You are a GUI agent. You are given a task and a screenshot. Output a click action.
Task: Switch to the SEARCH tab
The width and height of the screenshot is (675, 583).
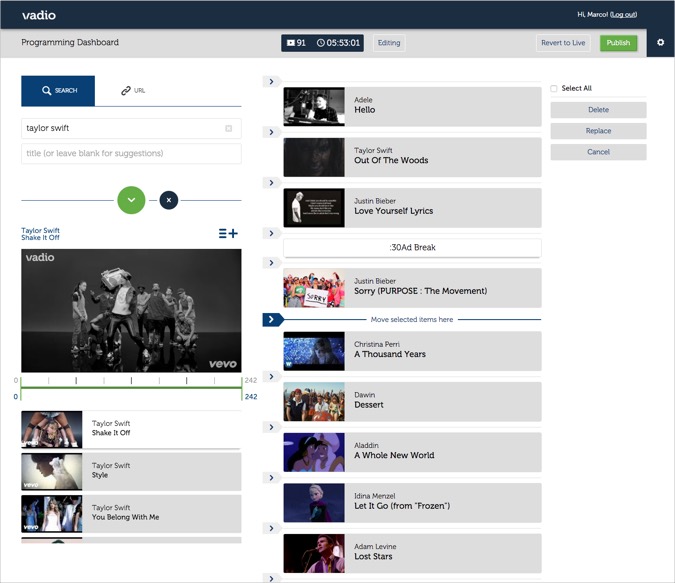(58, 91)
